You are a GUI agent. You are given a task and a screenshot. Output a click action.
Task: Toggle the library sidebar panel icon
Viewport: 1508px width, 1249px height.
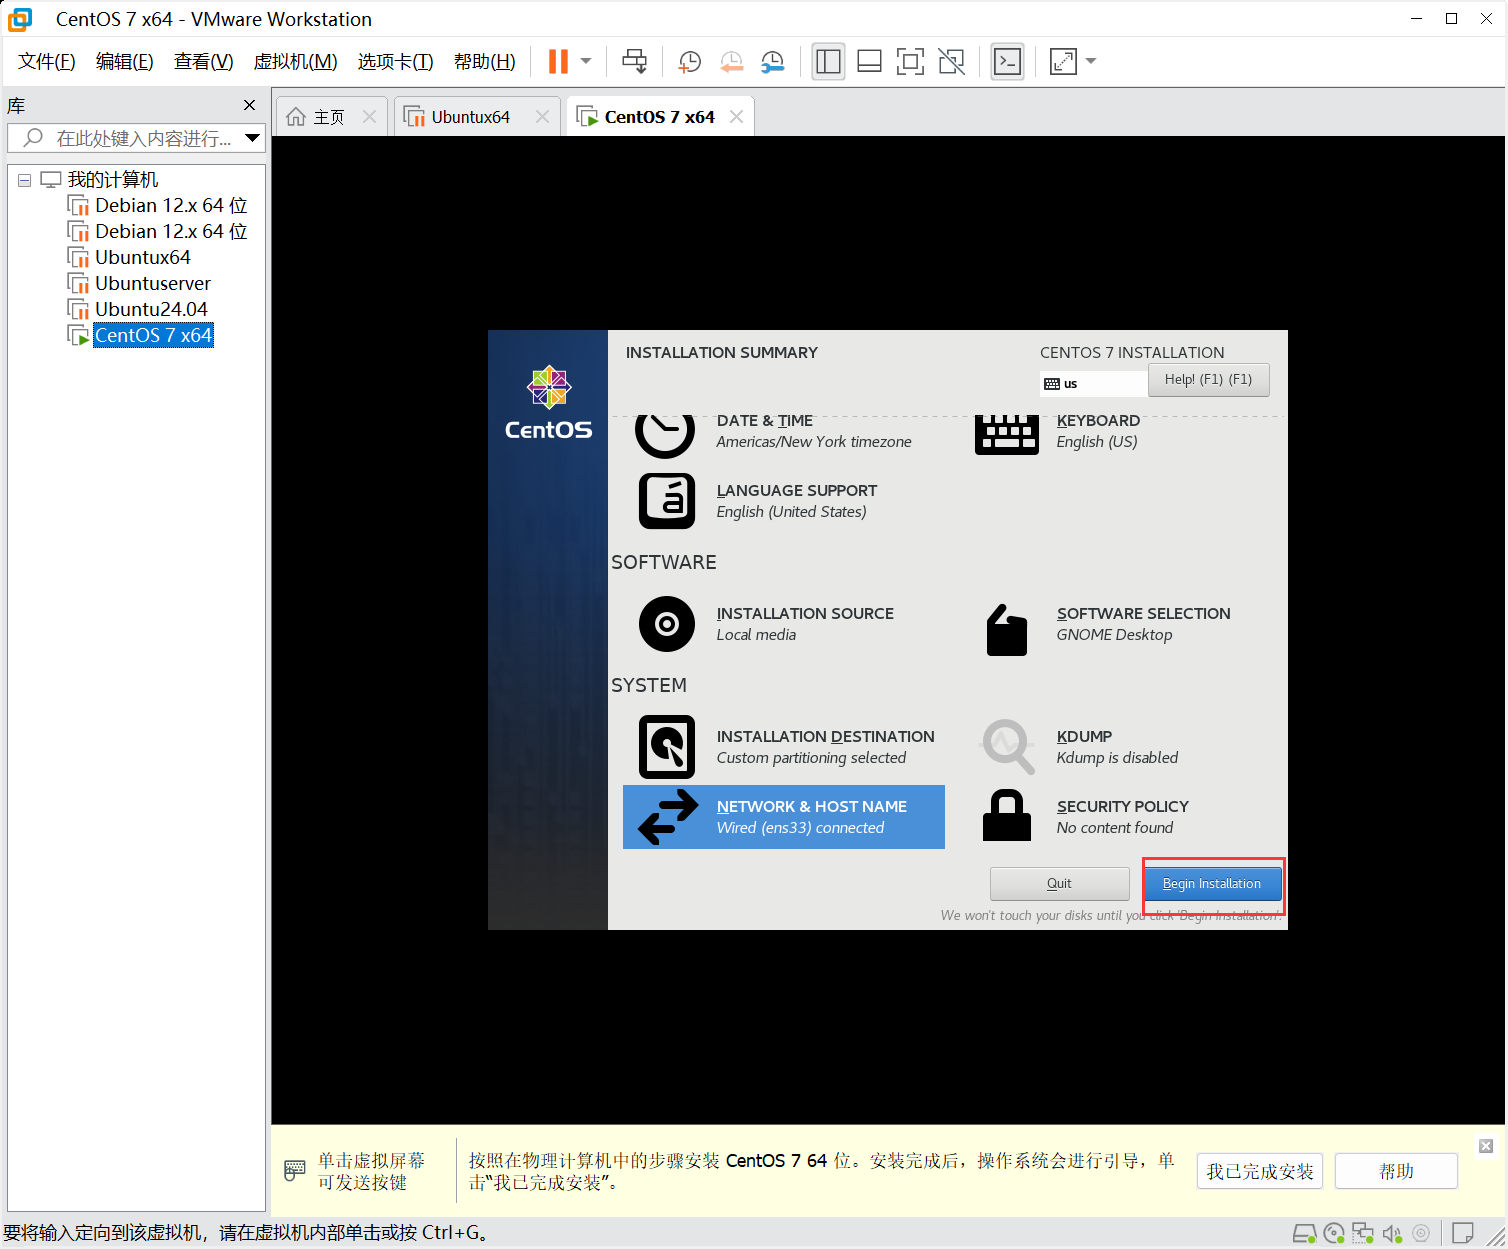point(828,62)
